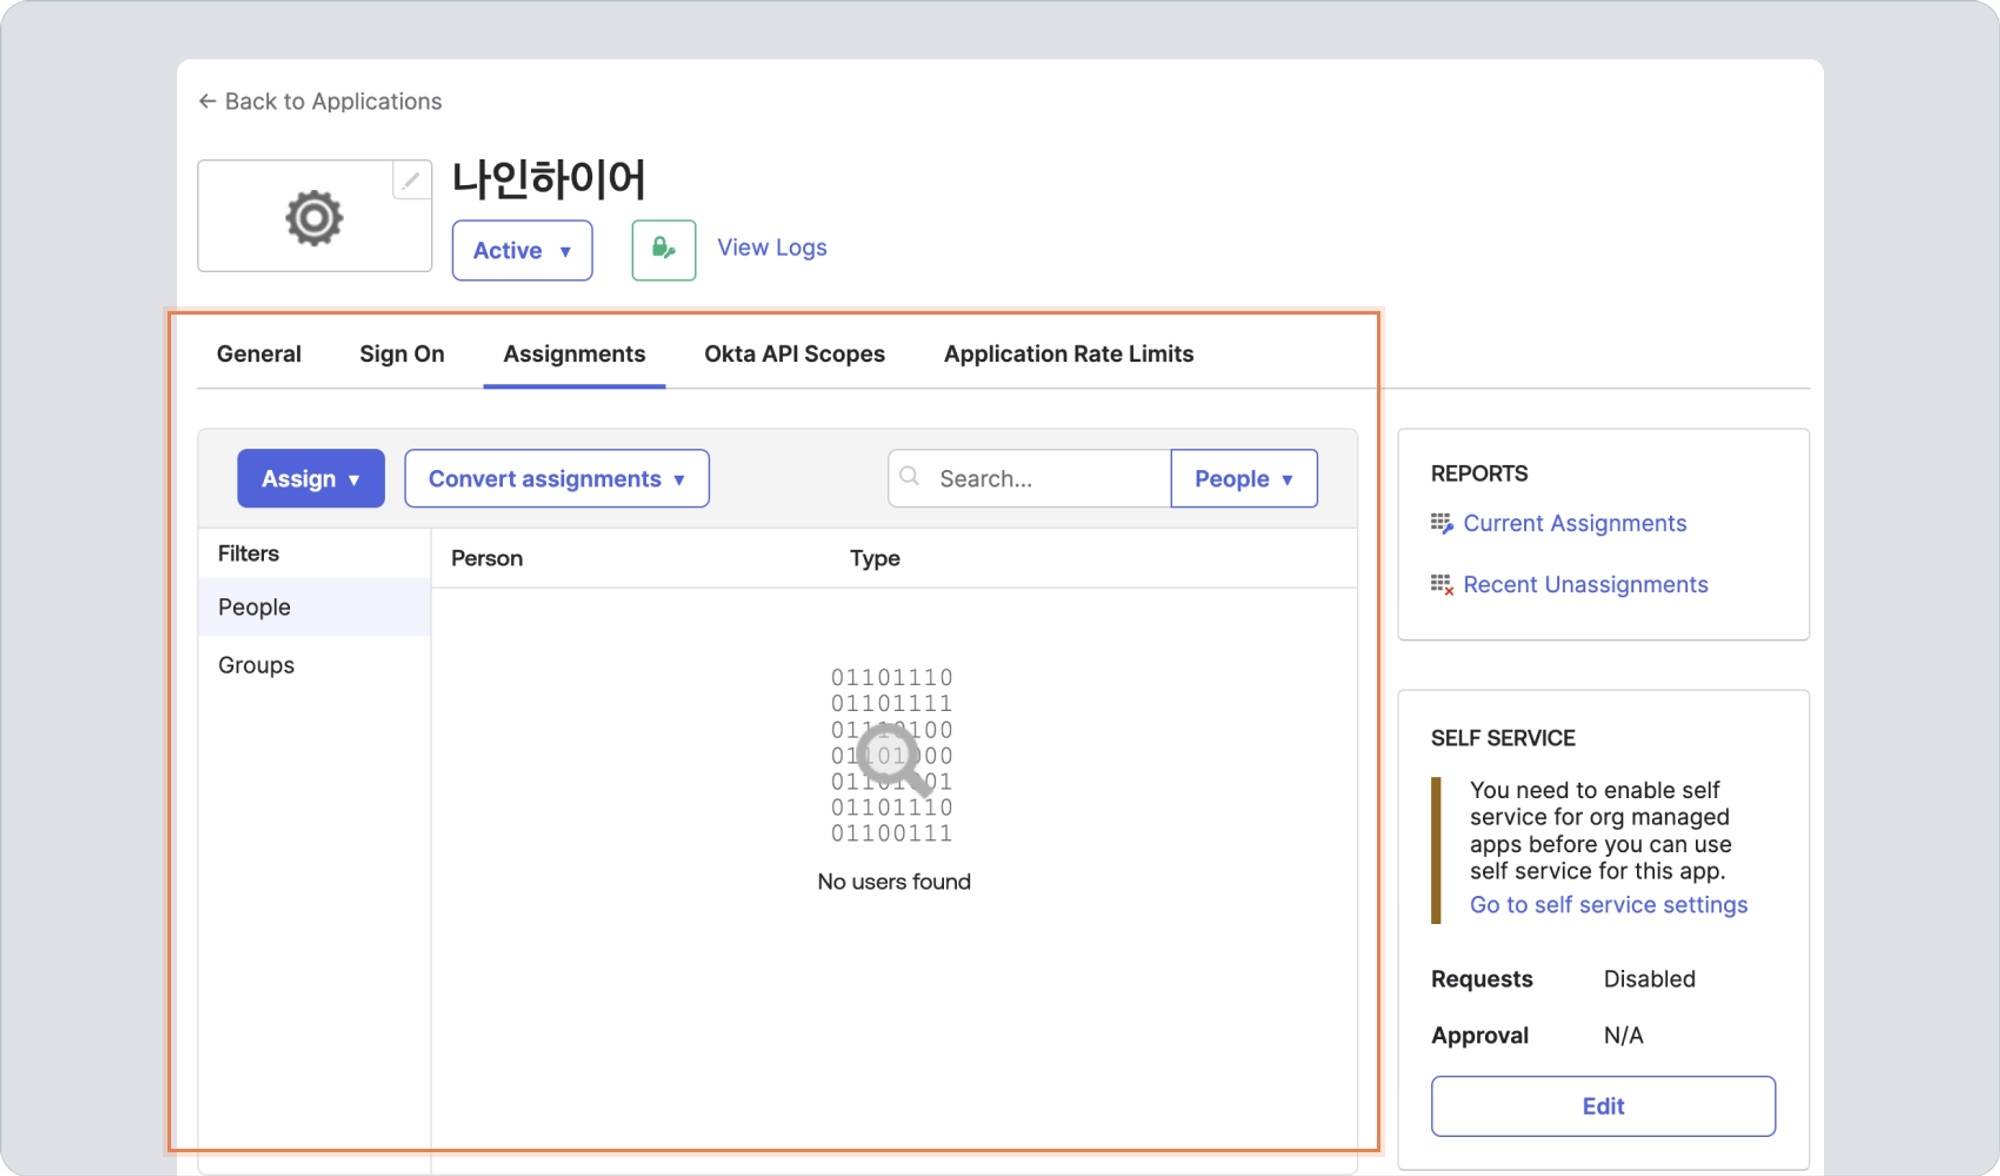
Task: Expand the Assign dropdown button
Action: pos(310,478)
